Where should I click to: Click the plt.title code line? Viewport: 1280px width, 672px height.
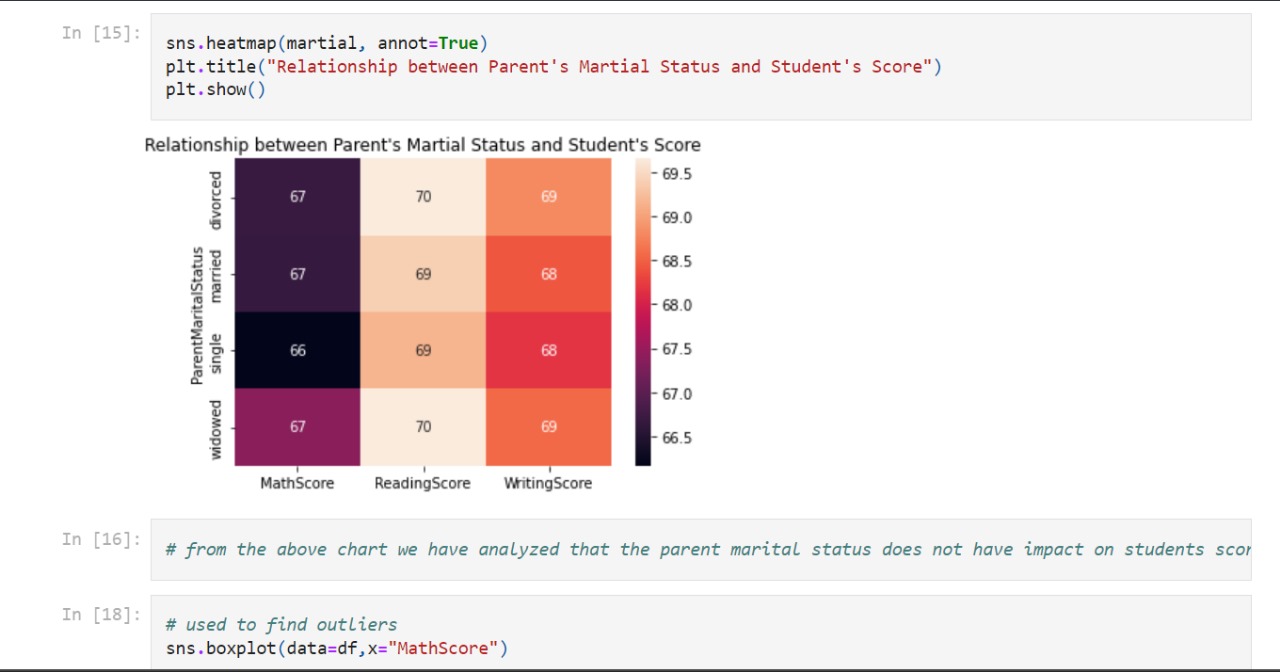[554, 67]
